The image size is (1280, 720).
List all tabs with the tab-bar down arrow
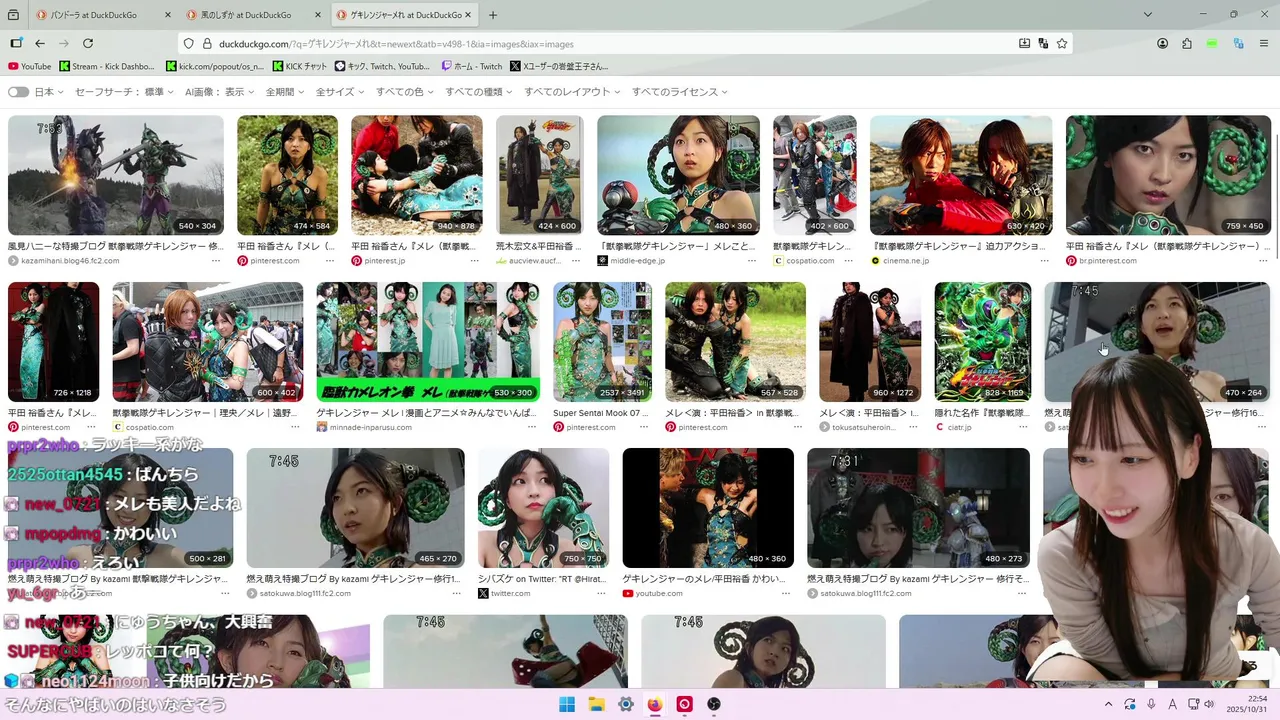1148,15
